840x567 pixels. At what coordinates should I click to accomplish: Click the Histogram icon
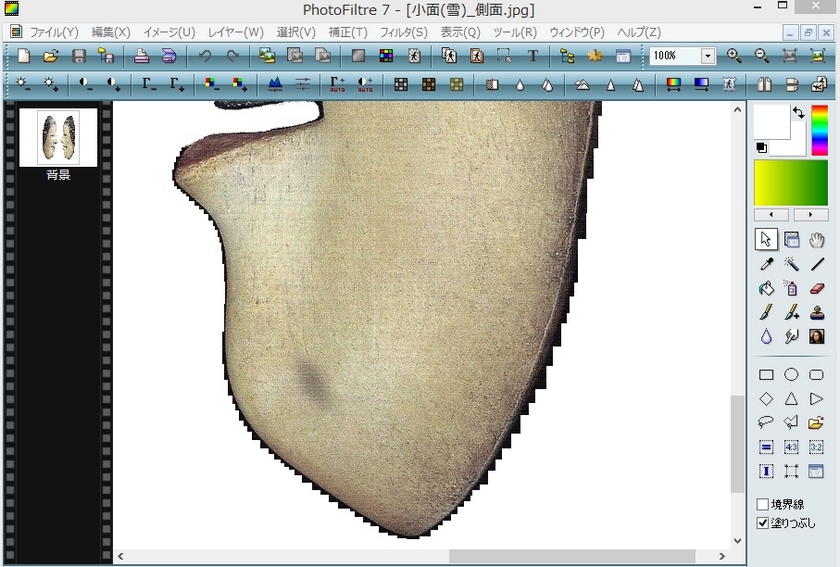pyautogui.click(x=275, y=84)
